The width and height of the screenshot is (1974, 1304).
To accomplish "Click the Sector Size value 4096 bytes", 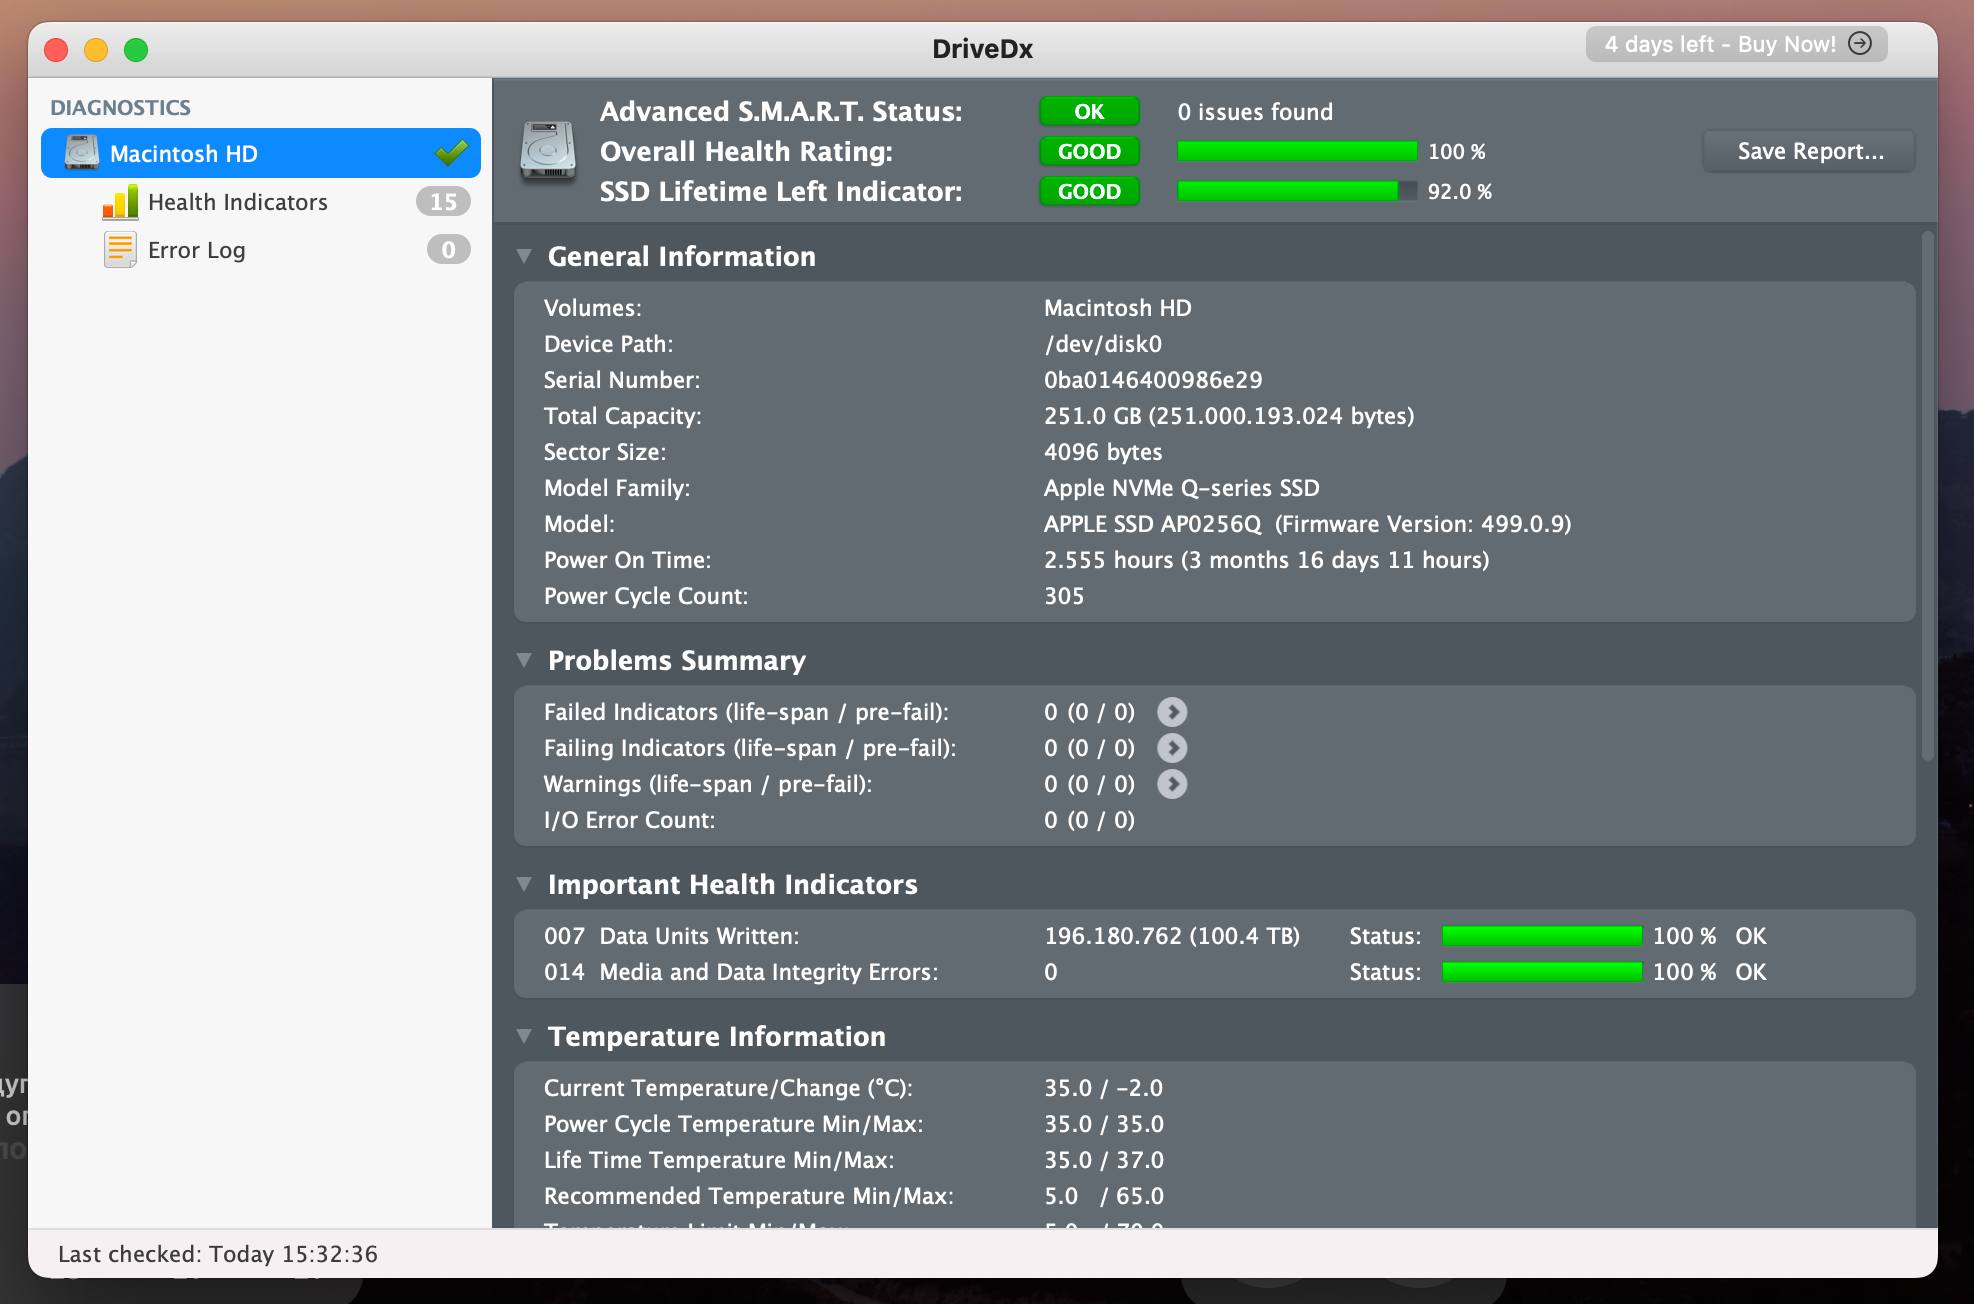I will pos(1103,453).
